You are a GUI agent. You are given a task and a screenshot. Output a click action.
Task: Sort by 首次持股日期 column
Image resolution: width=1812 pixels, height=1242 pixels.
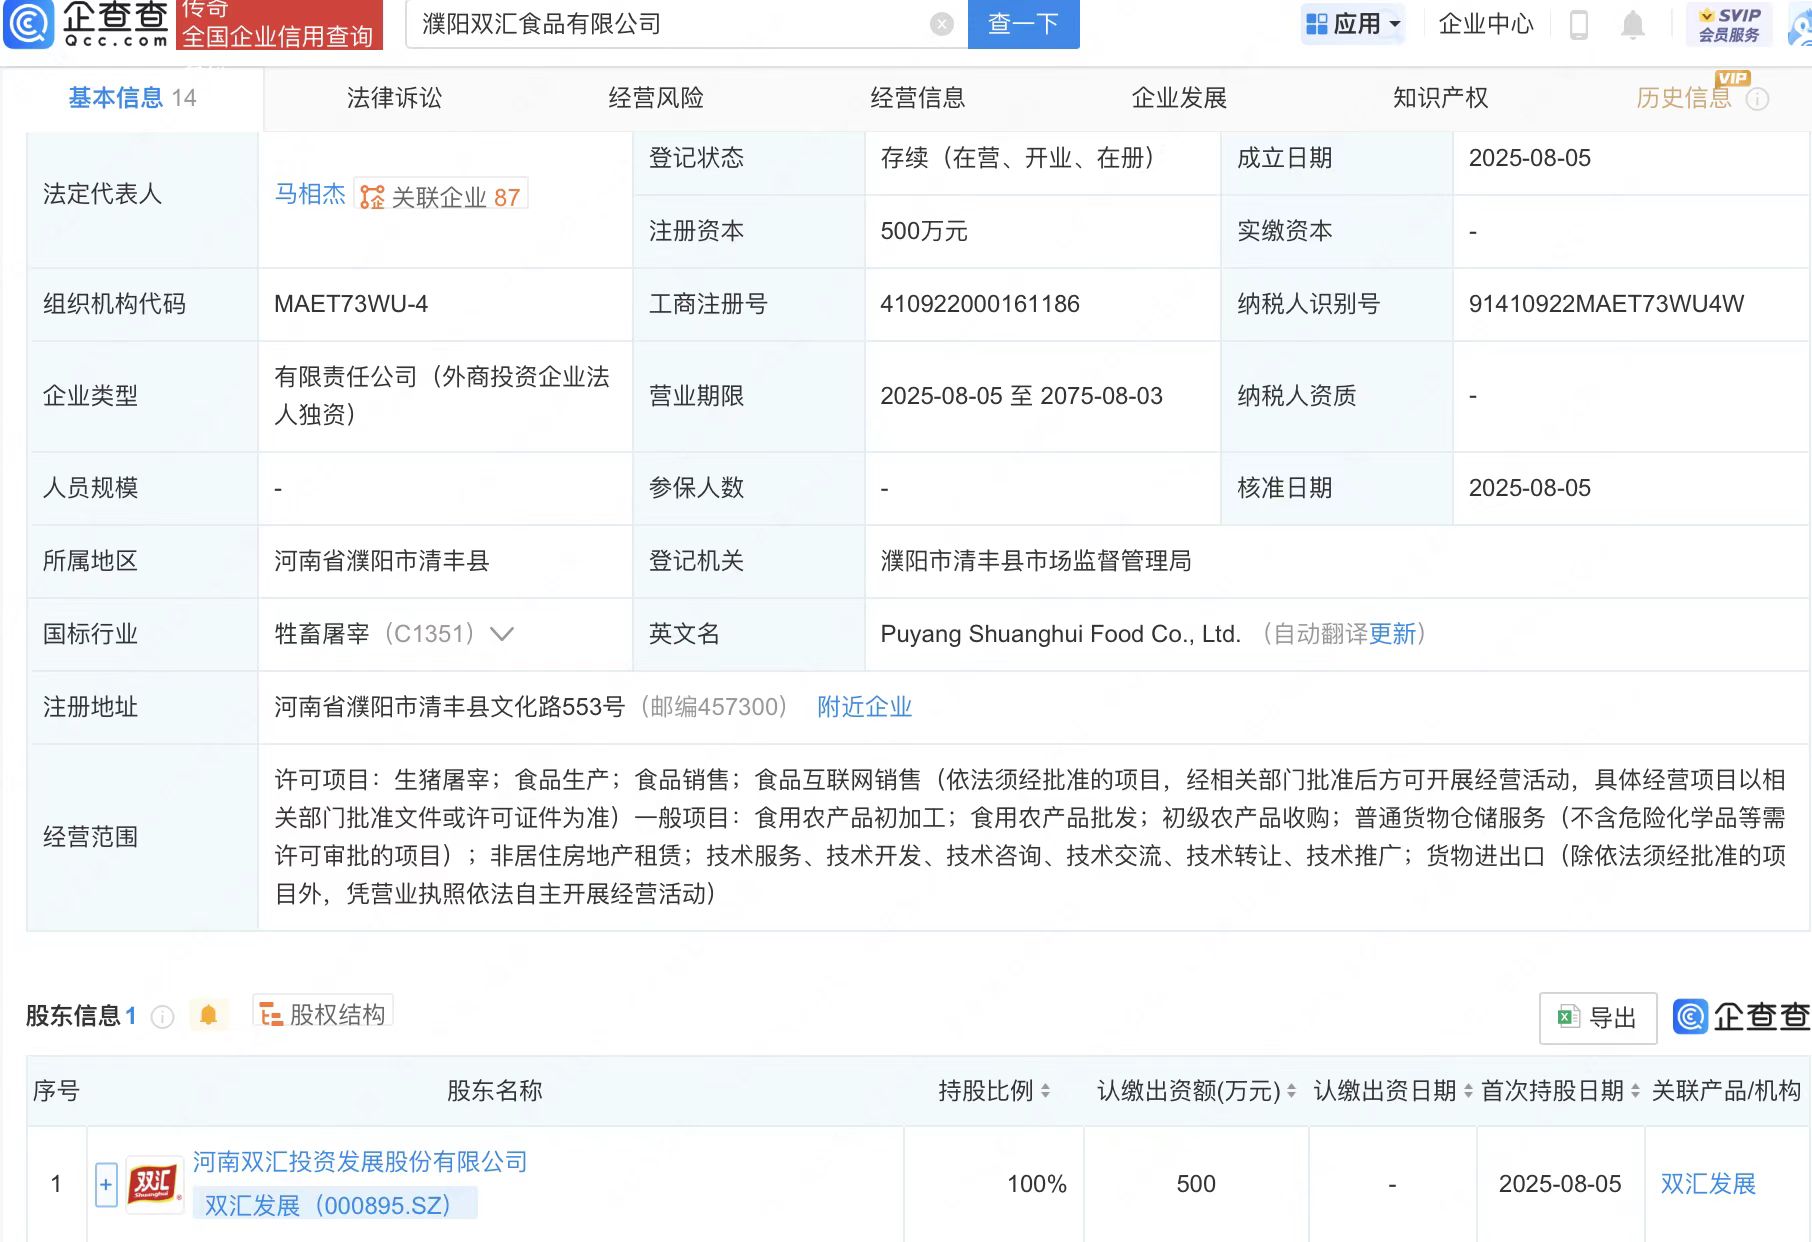[x=1635, y=1091]
